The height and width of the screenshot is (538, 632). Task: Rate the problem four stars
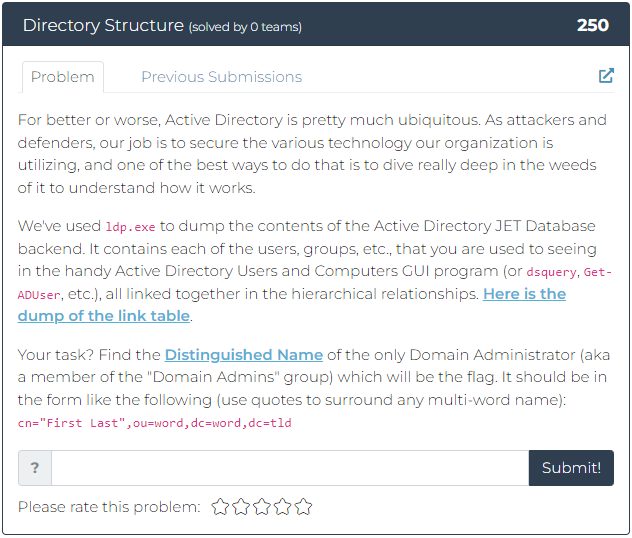[x=283, y=507]
